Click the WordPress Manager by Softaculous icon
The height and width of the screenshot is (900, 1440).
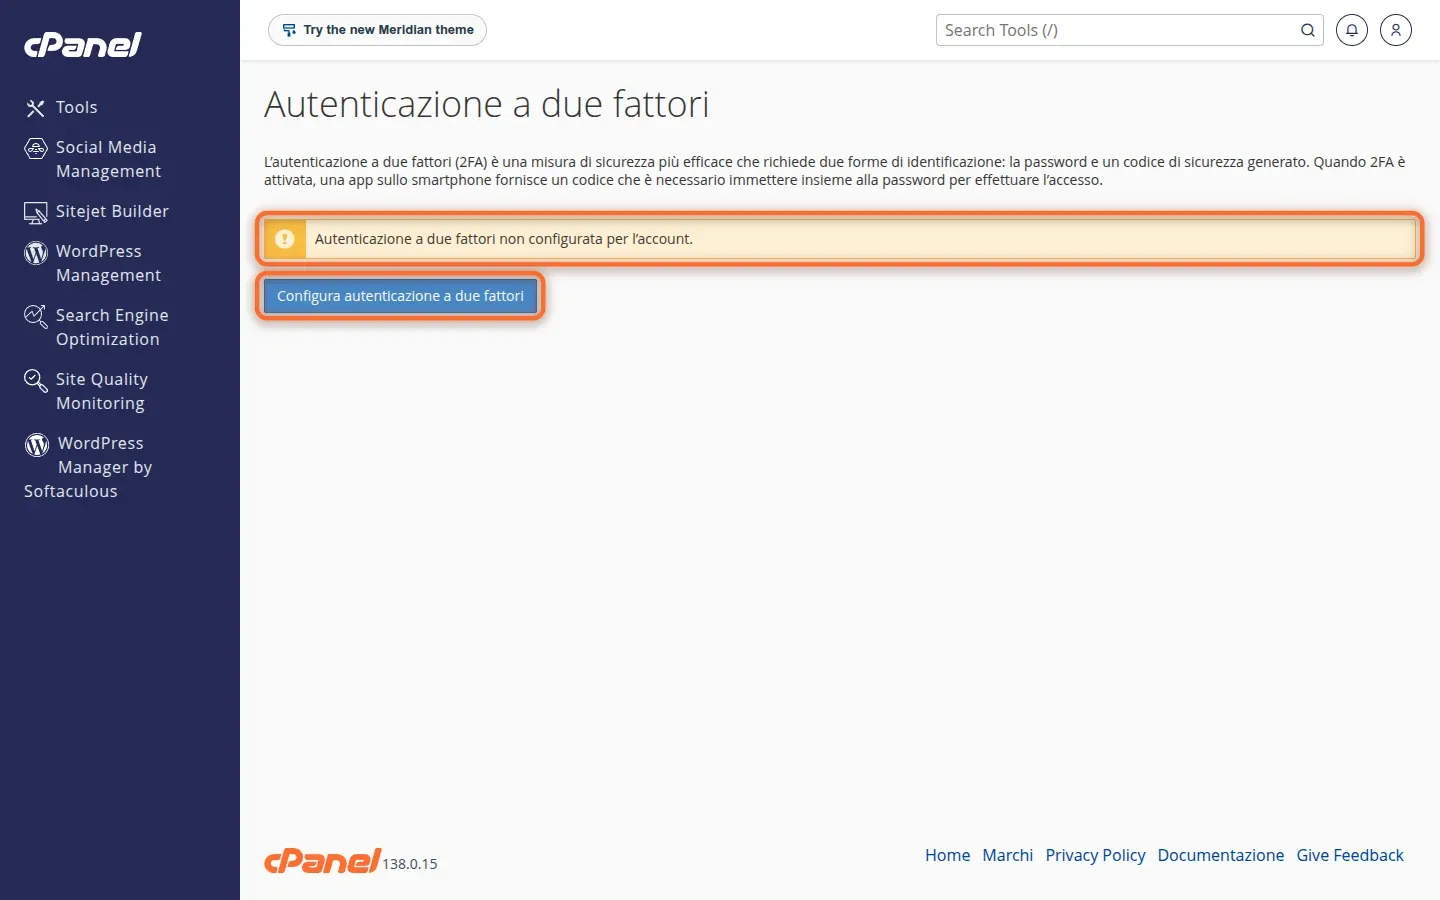37,445
